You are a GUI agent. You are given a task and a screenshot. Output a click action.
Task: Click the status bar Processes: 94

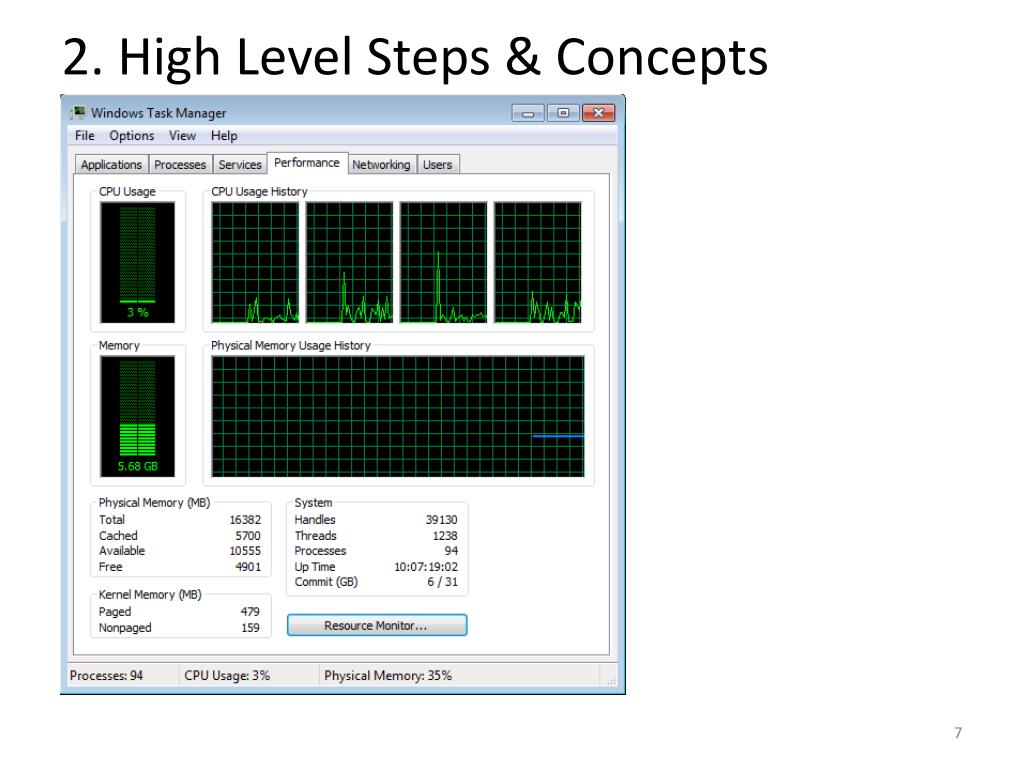pos(106,675)
